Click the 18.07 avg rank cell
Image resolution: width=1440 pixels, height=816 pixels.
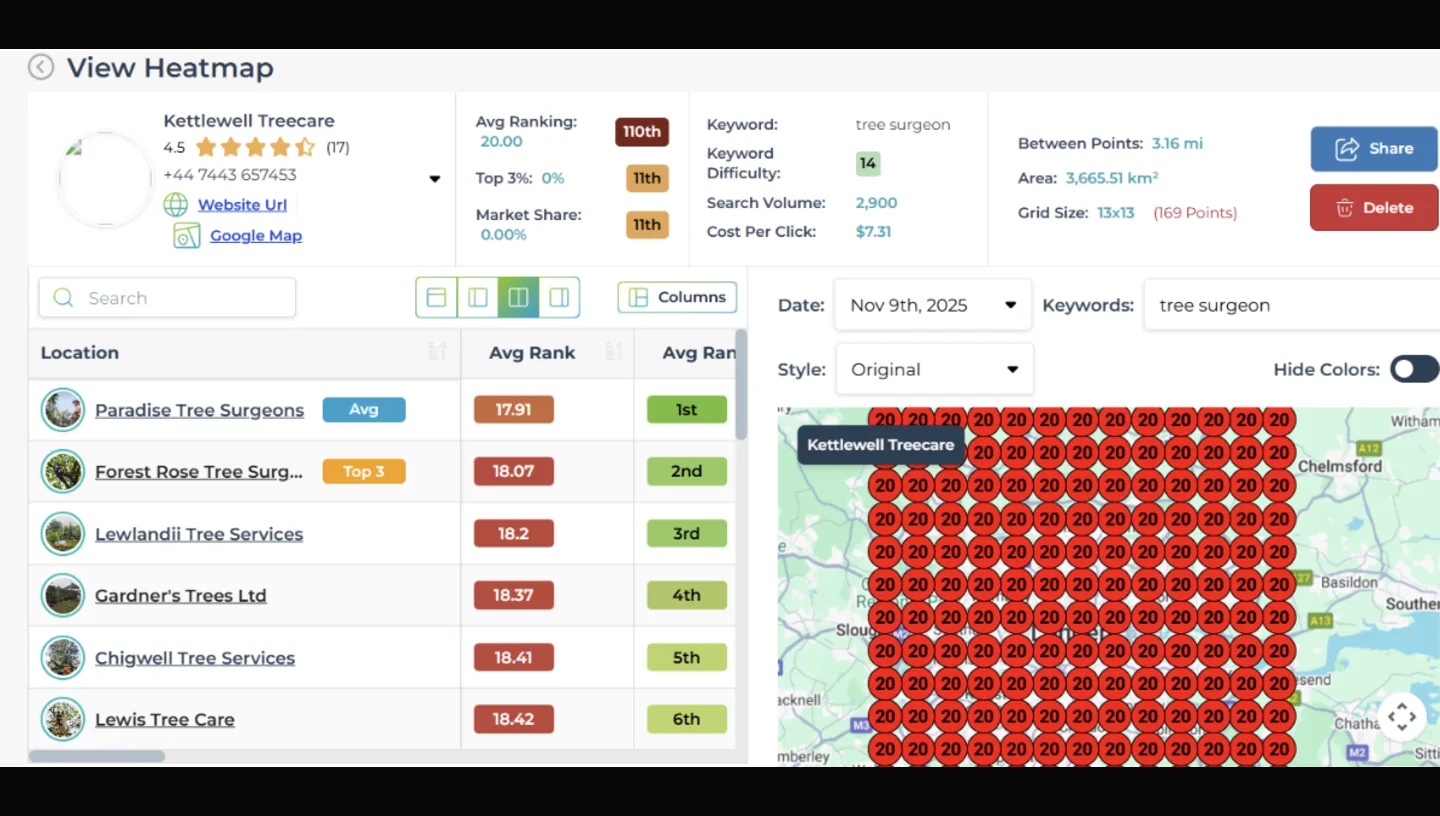click(513, 472)
